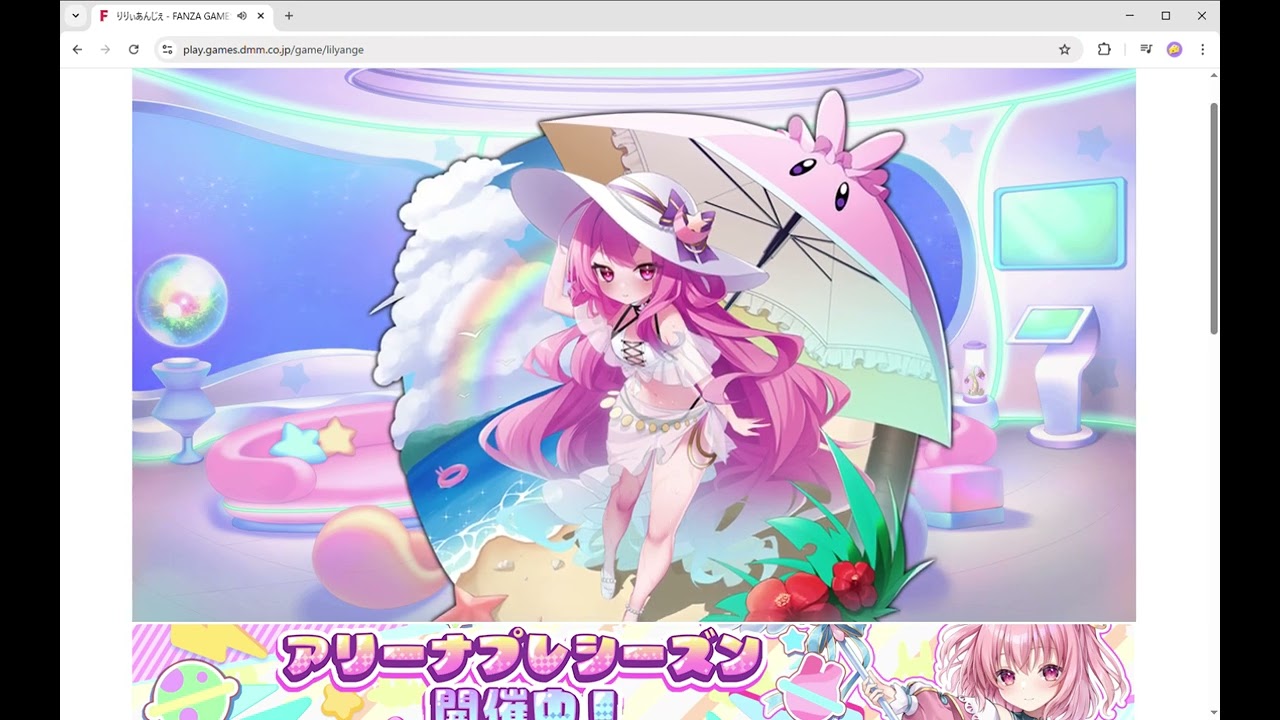Click the page's vertical scrollbar thumb
The height and width of the screenshot is (720, 1280).
(x=1214, y=218)
